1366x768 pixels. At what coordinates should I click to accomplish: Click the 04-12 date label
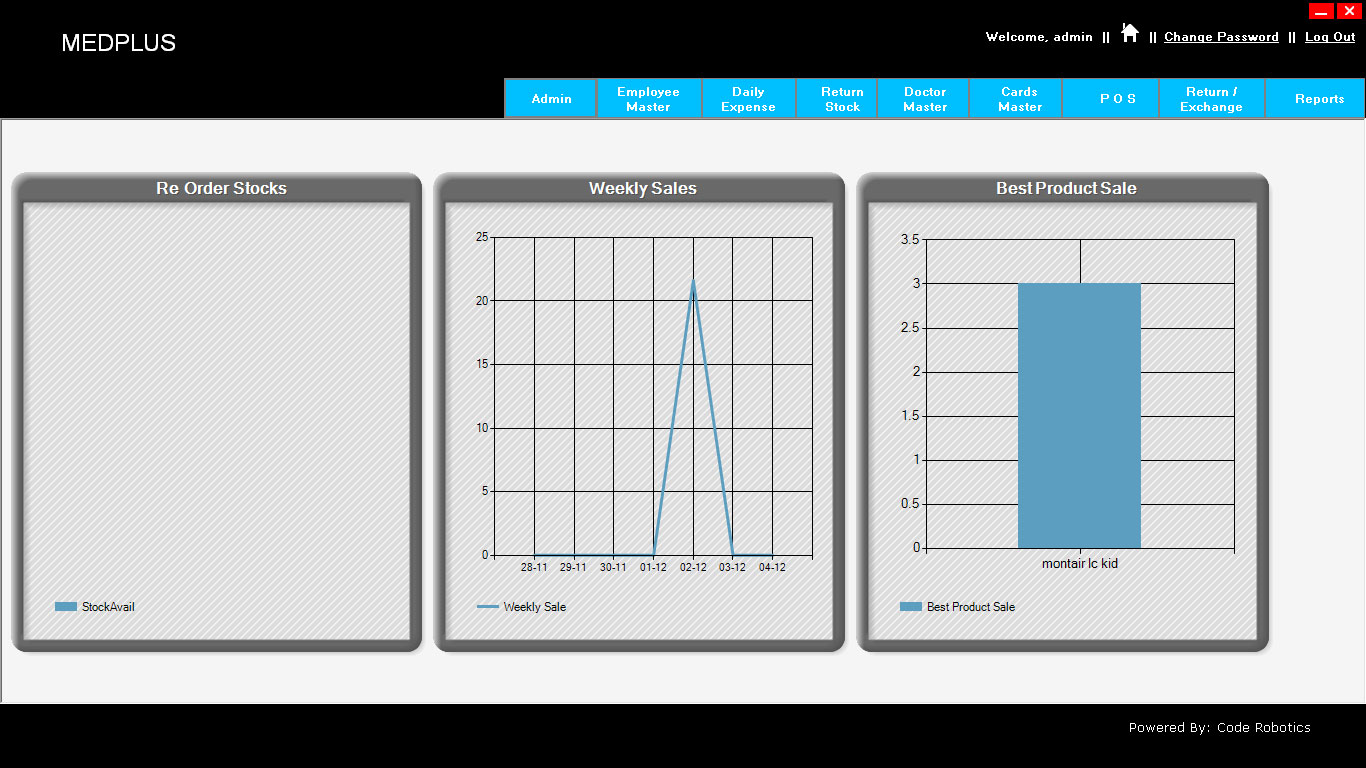(772, 568)
